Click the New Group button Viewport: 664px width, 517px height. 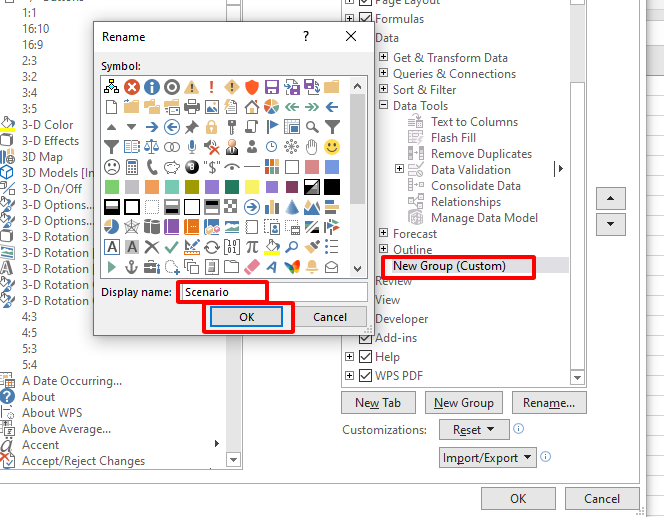[464, 403]
